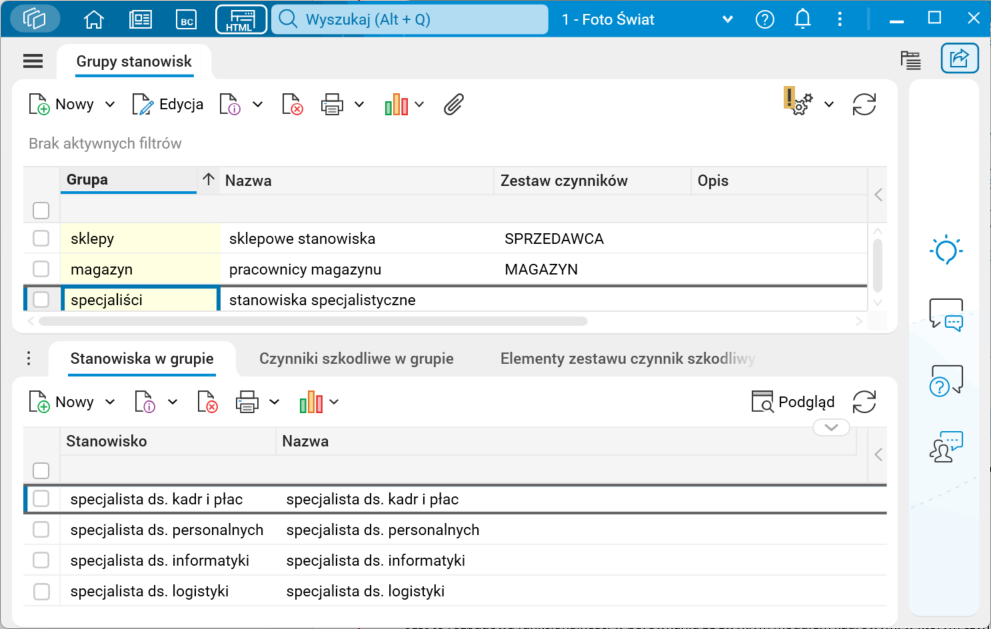
Task: Open the Edycja (edit) tool
Action: [x=167, y=103]
